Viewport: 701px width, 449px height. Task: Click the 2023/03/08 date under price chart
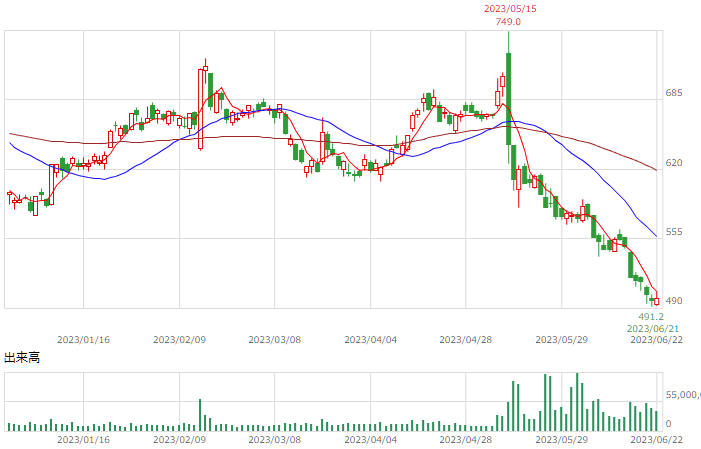pos(274,340)
